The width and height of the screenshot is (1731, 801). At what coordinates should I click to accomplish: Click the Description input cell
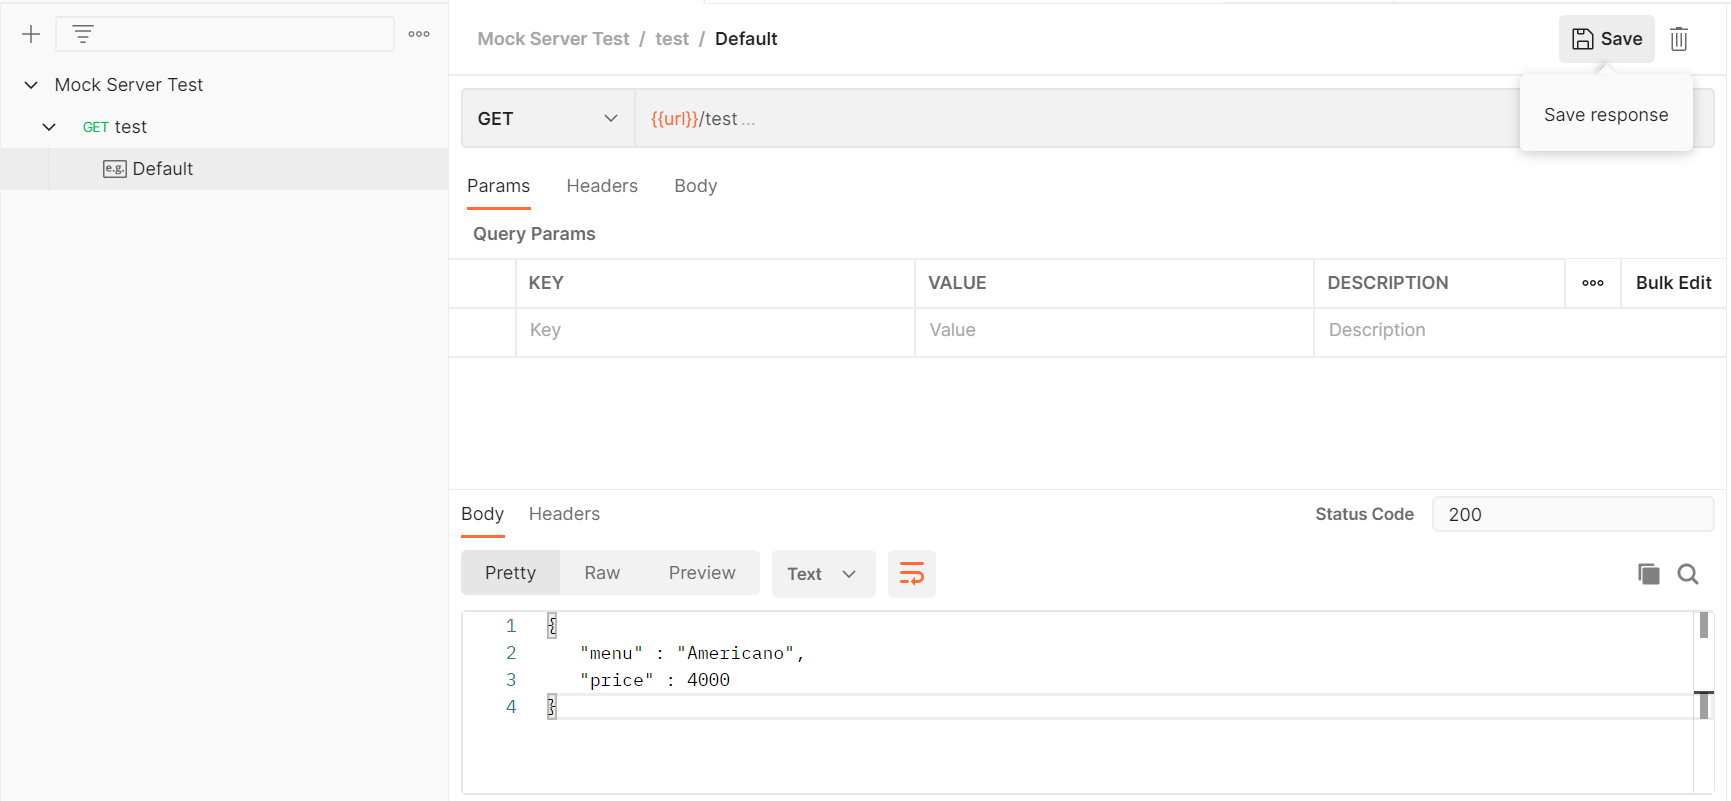(x=1520, y=331)
